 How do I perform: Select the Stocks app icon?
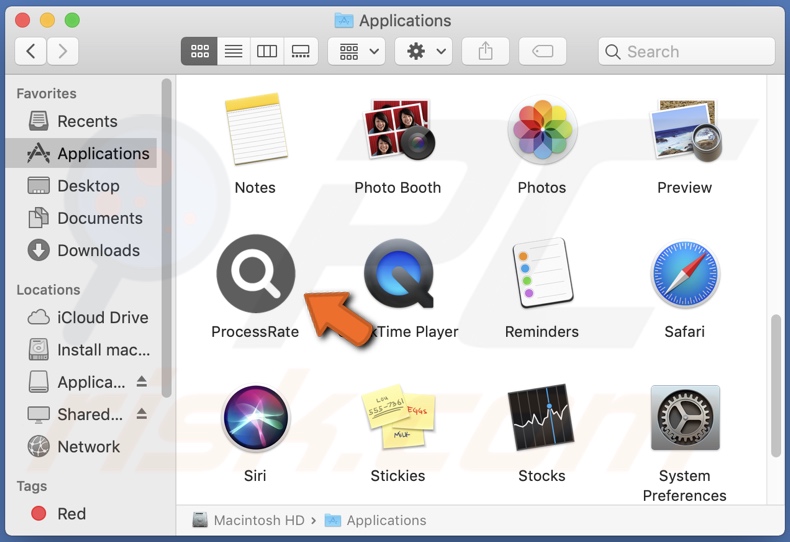542,417
